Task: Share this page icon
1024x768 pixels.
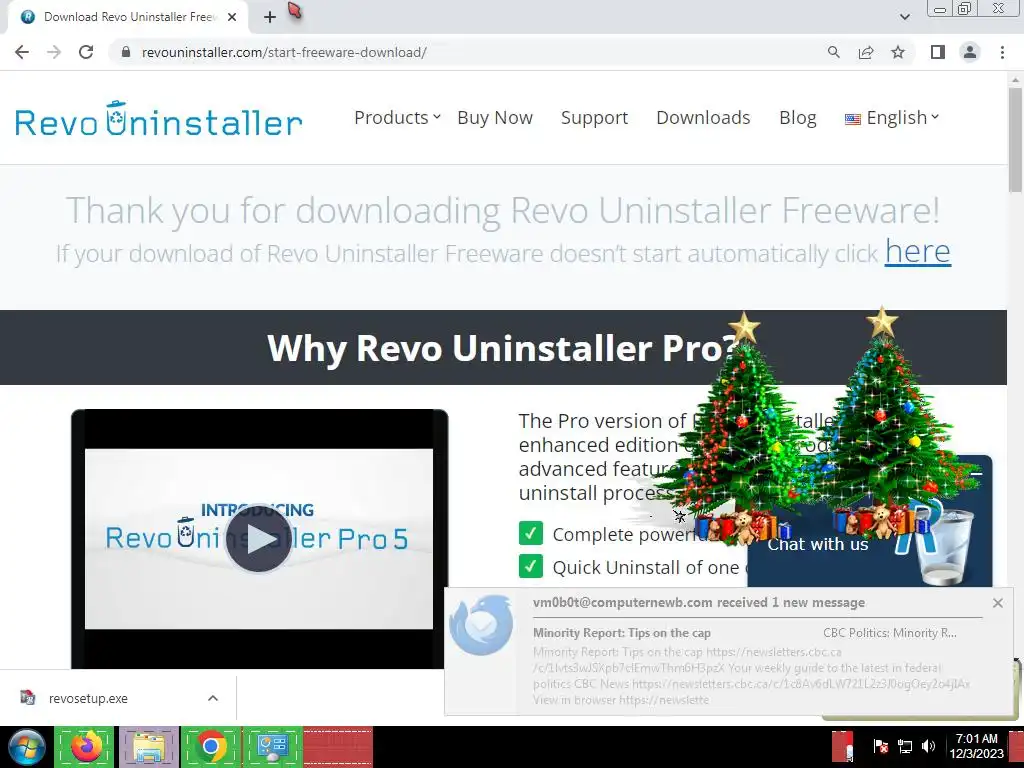Action: pos(866,52)
